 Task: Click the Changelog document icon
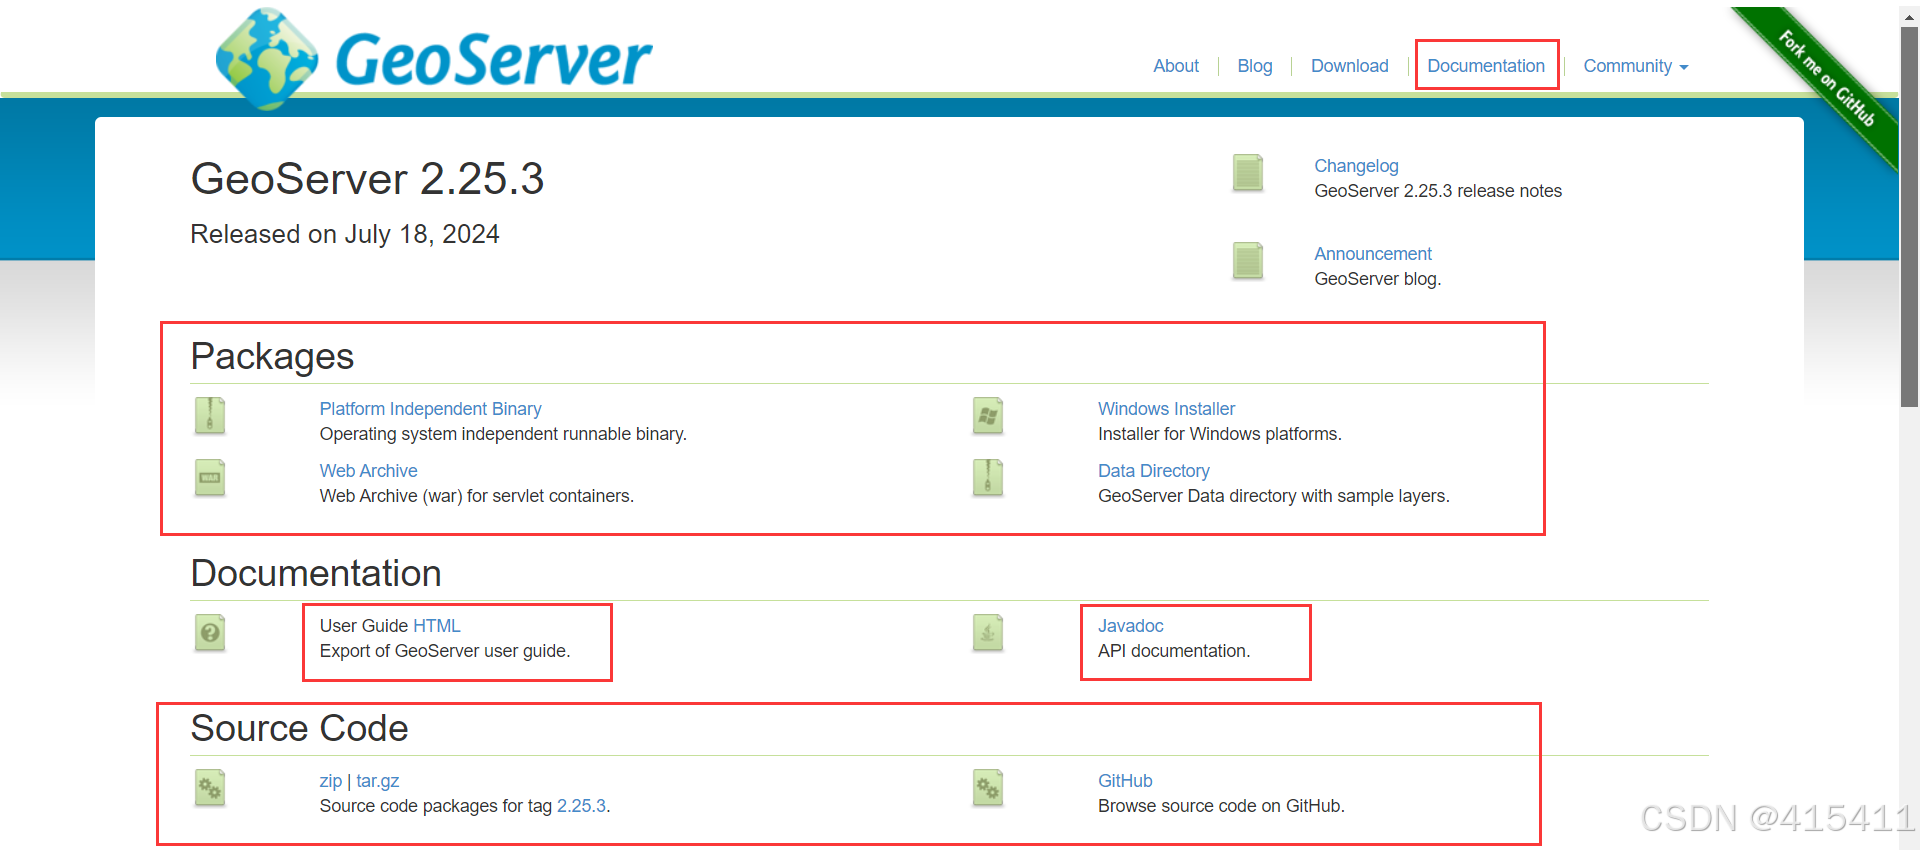click(x=1248, y=173)
